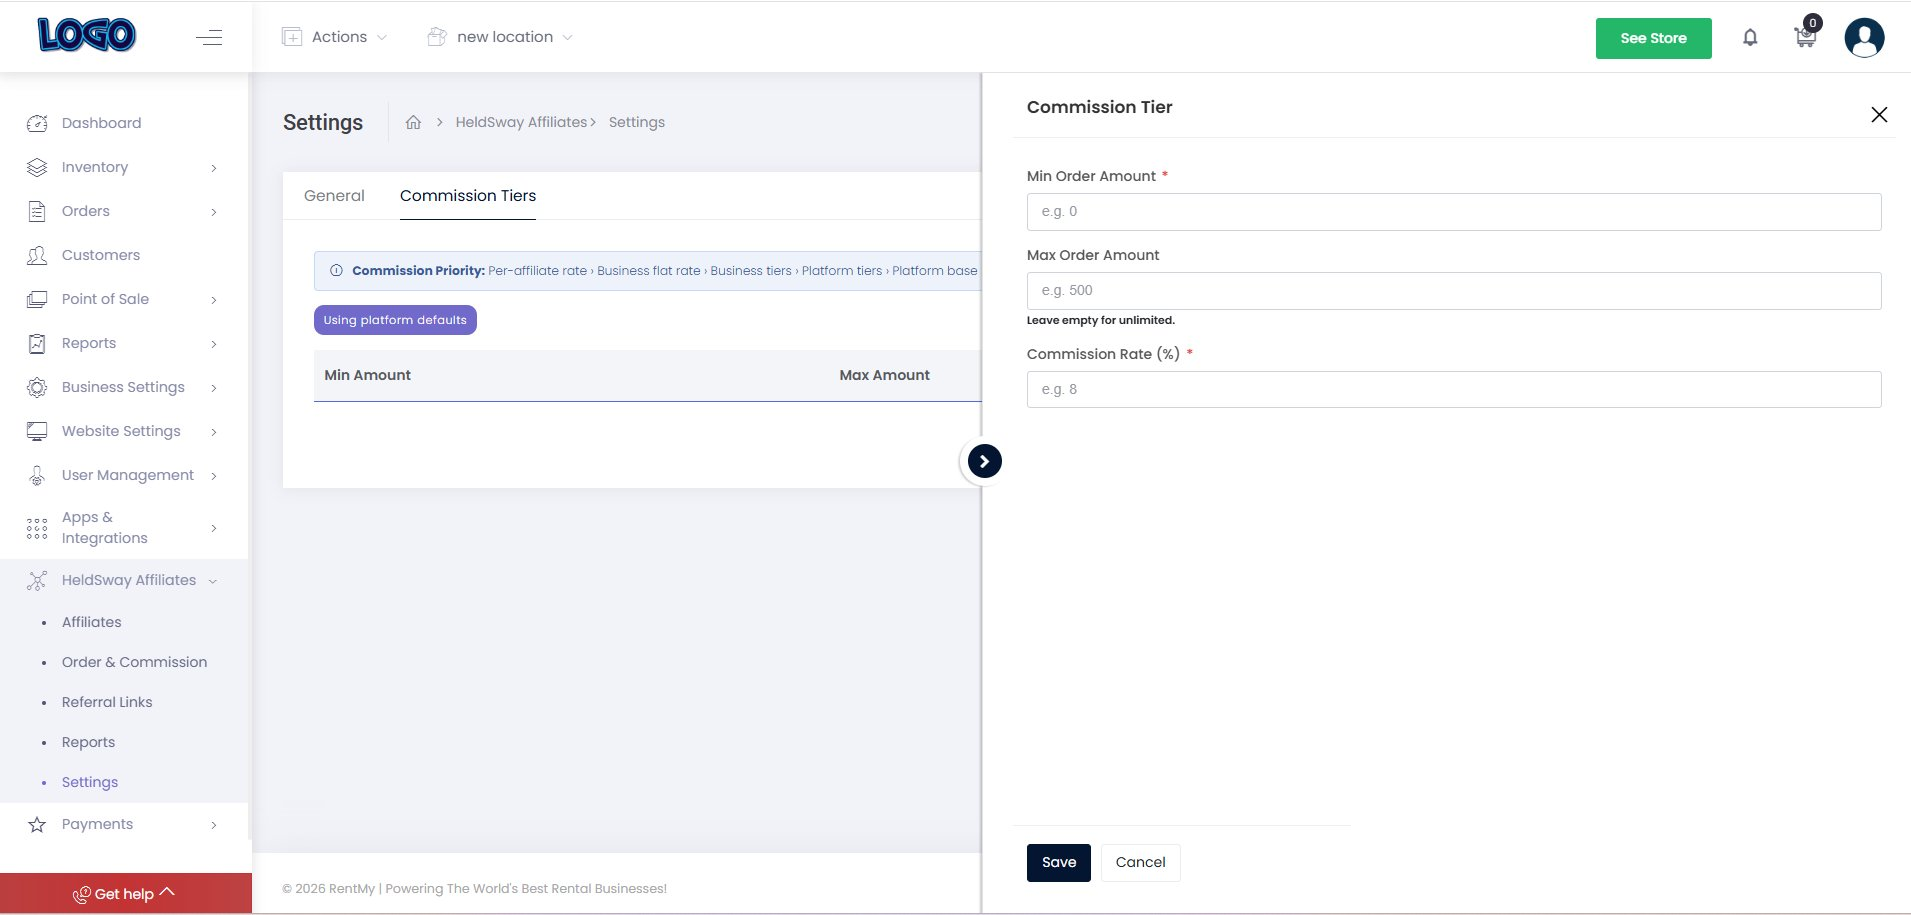Click the User Management icon
The image size is (1911, 915).
click(x=37, y=475)
